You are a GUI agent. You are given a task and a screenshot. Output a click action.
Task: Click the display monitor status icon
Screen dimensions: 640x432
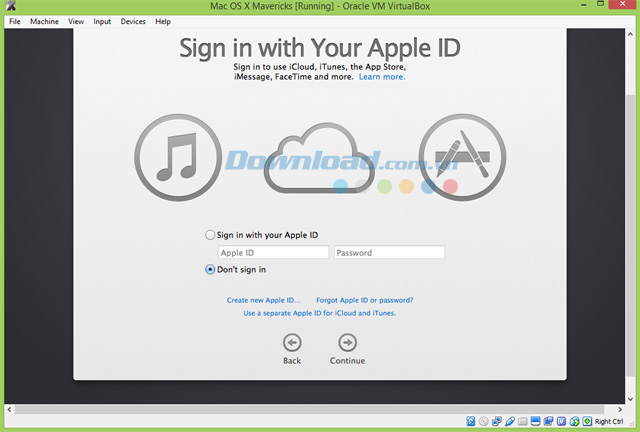coord(536,421)
